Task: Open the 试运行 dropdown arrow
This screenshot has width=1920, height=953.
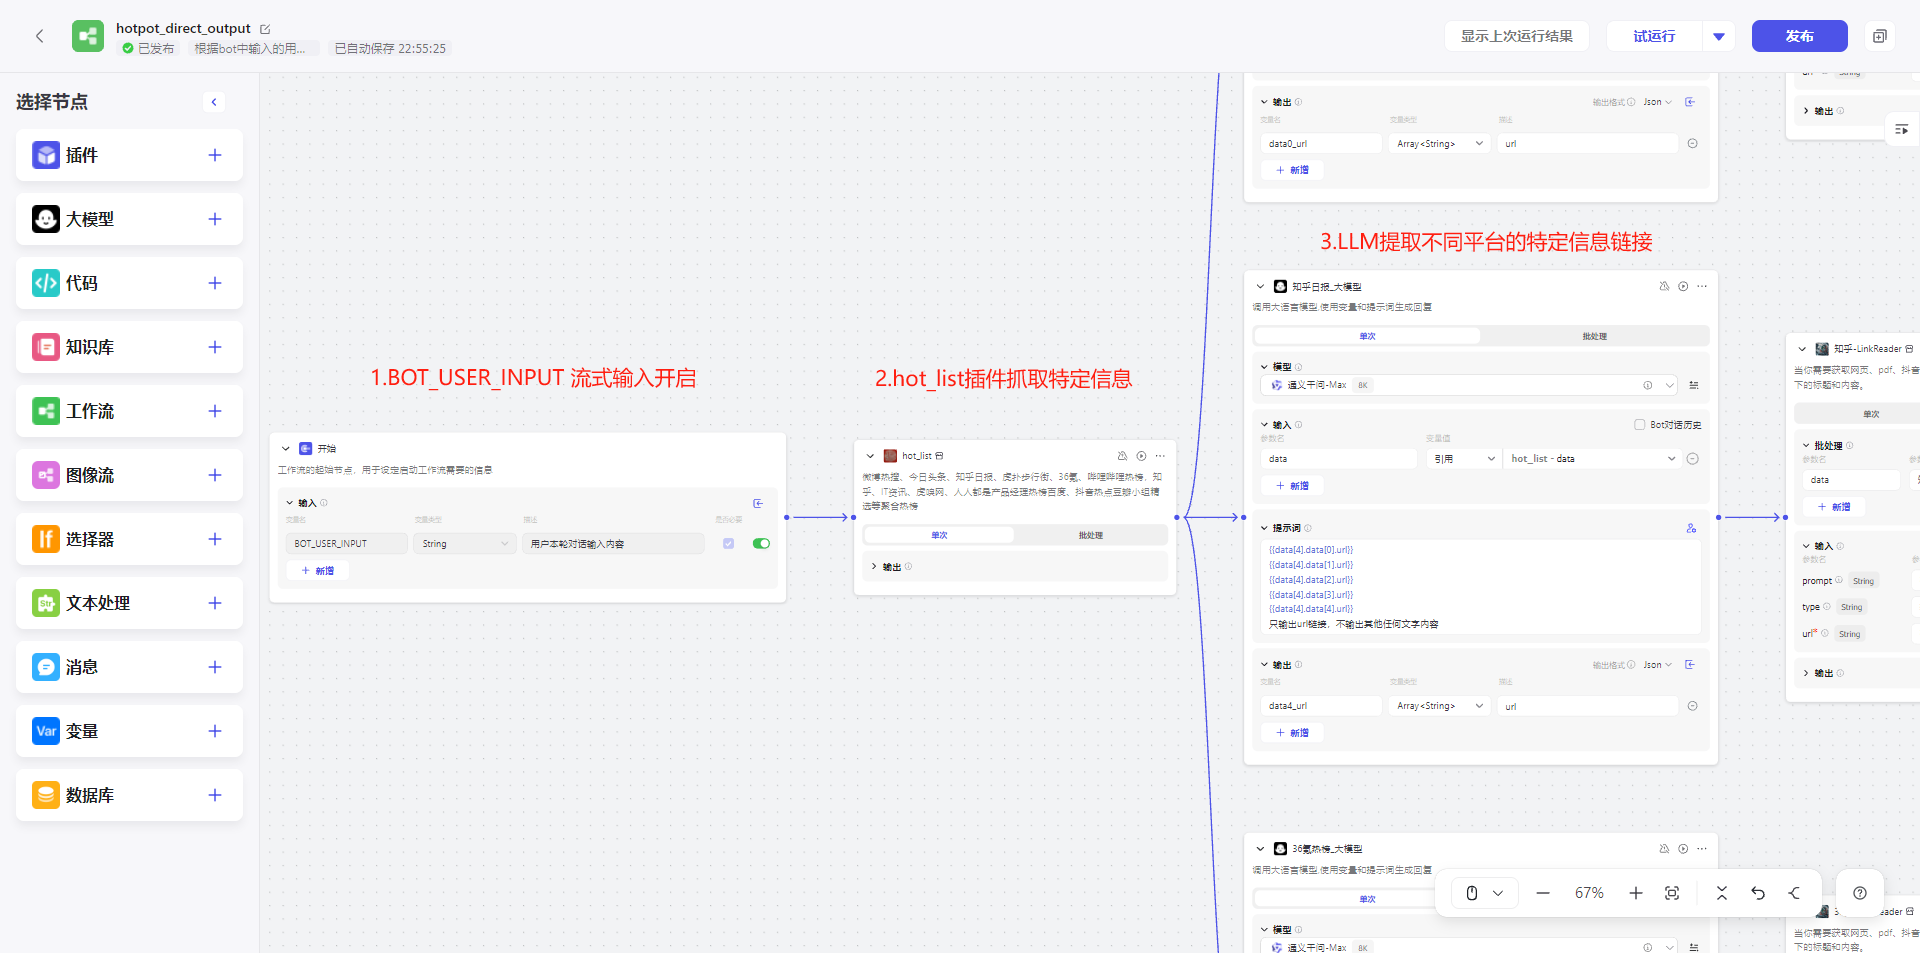Action: (x=1719, y=36)
